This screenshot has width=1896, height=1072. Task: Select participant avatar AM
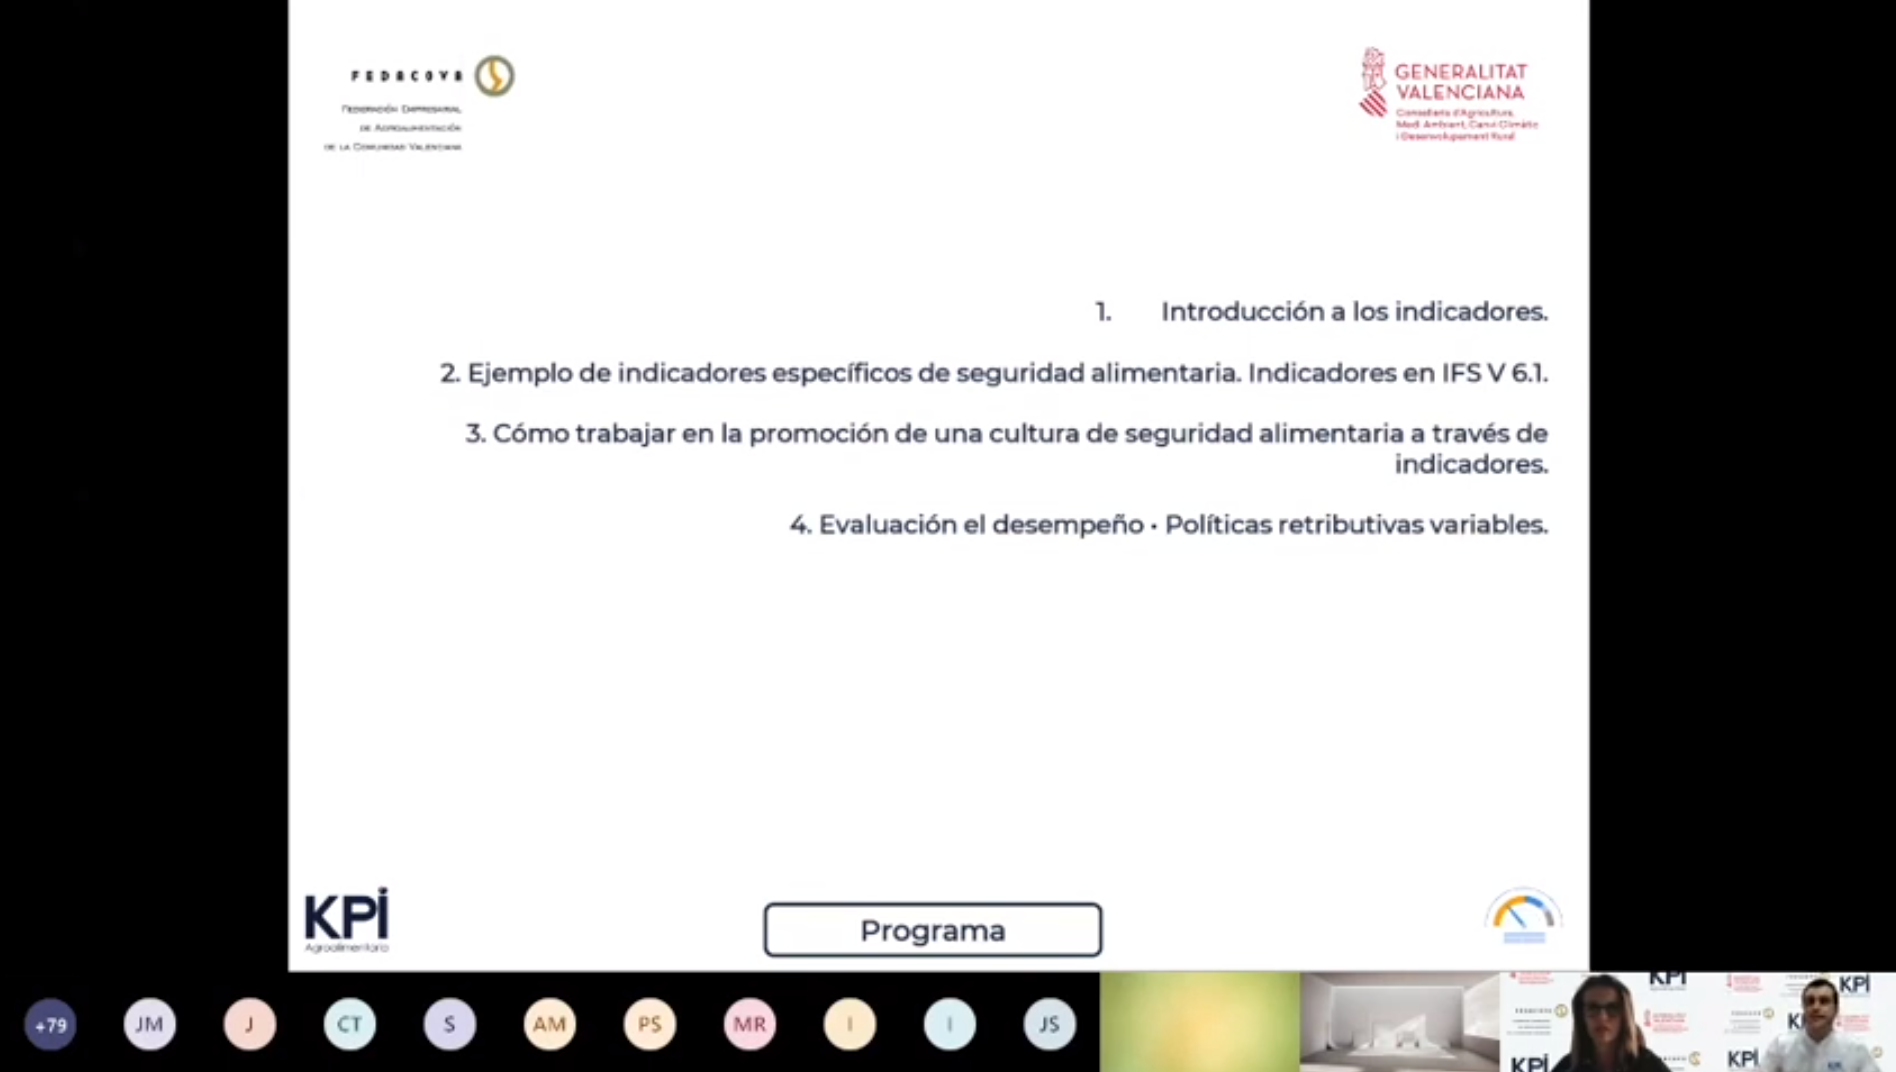pyautogui.click(x=550, y=1024)
